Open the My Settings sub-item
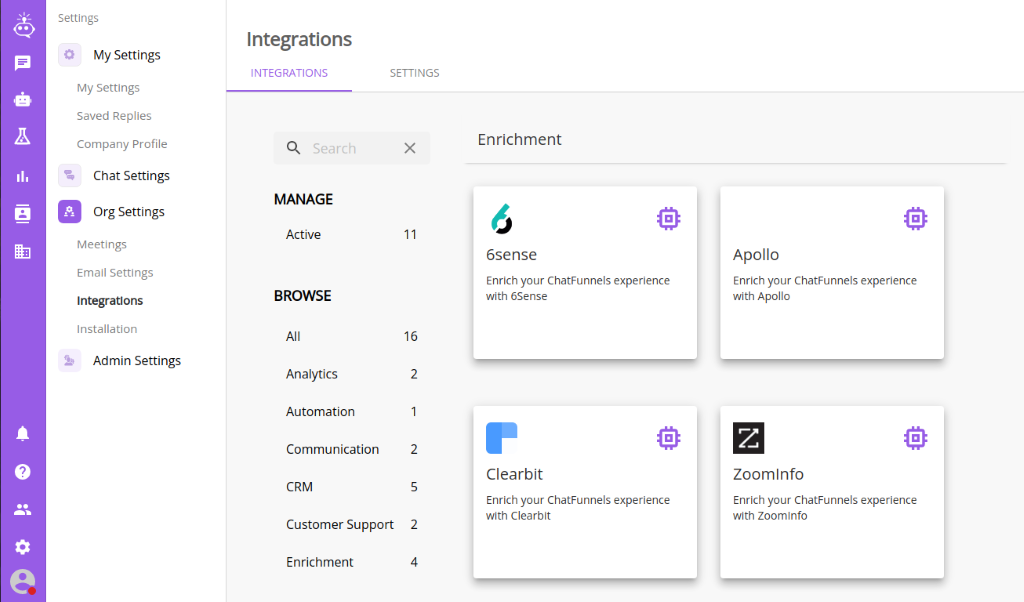 [108, 87]
